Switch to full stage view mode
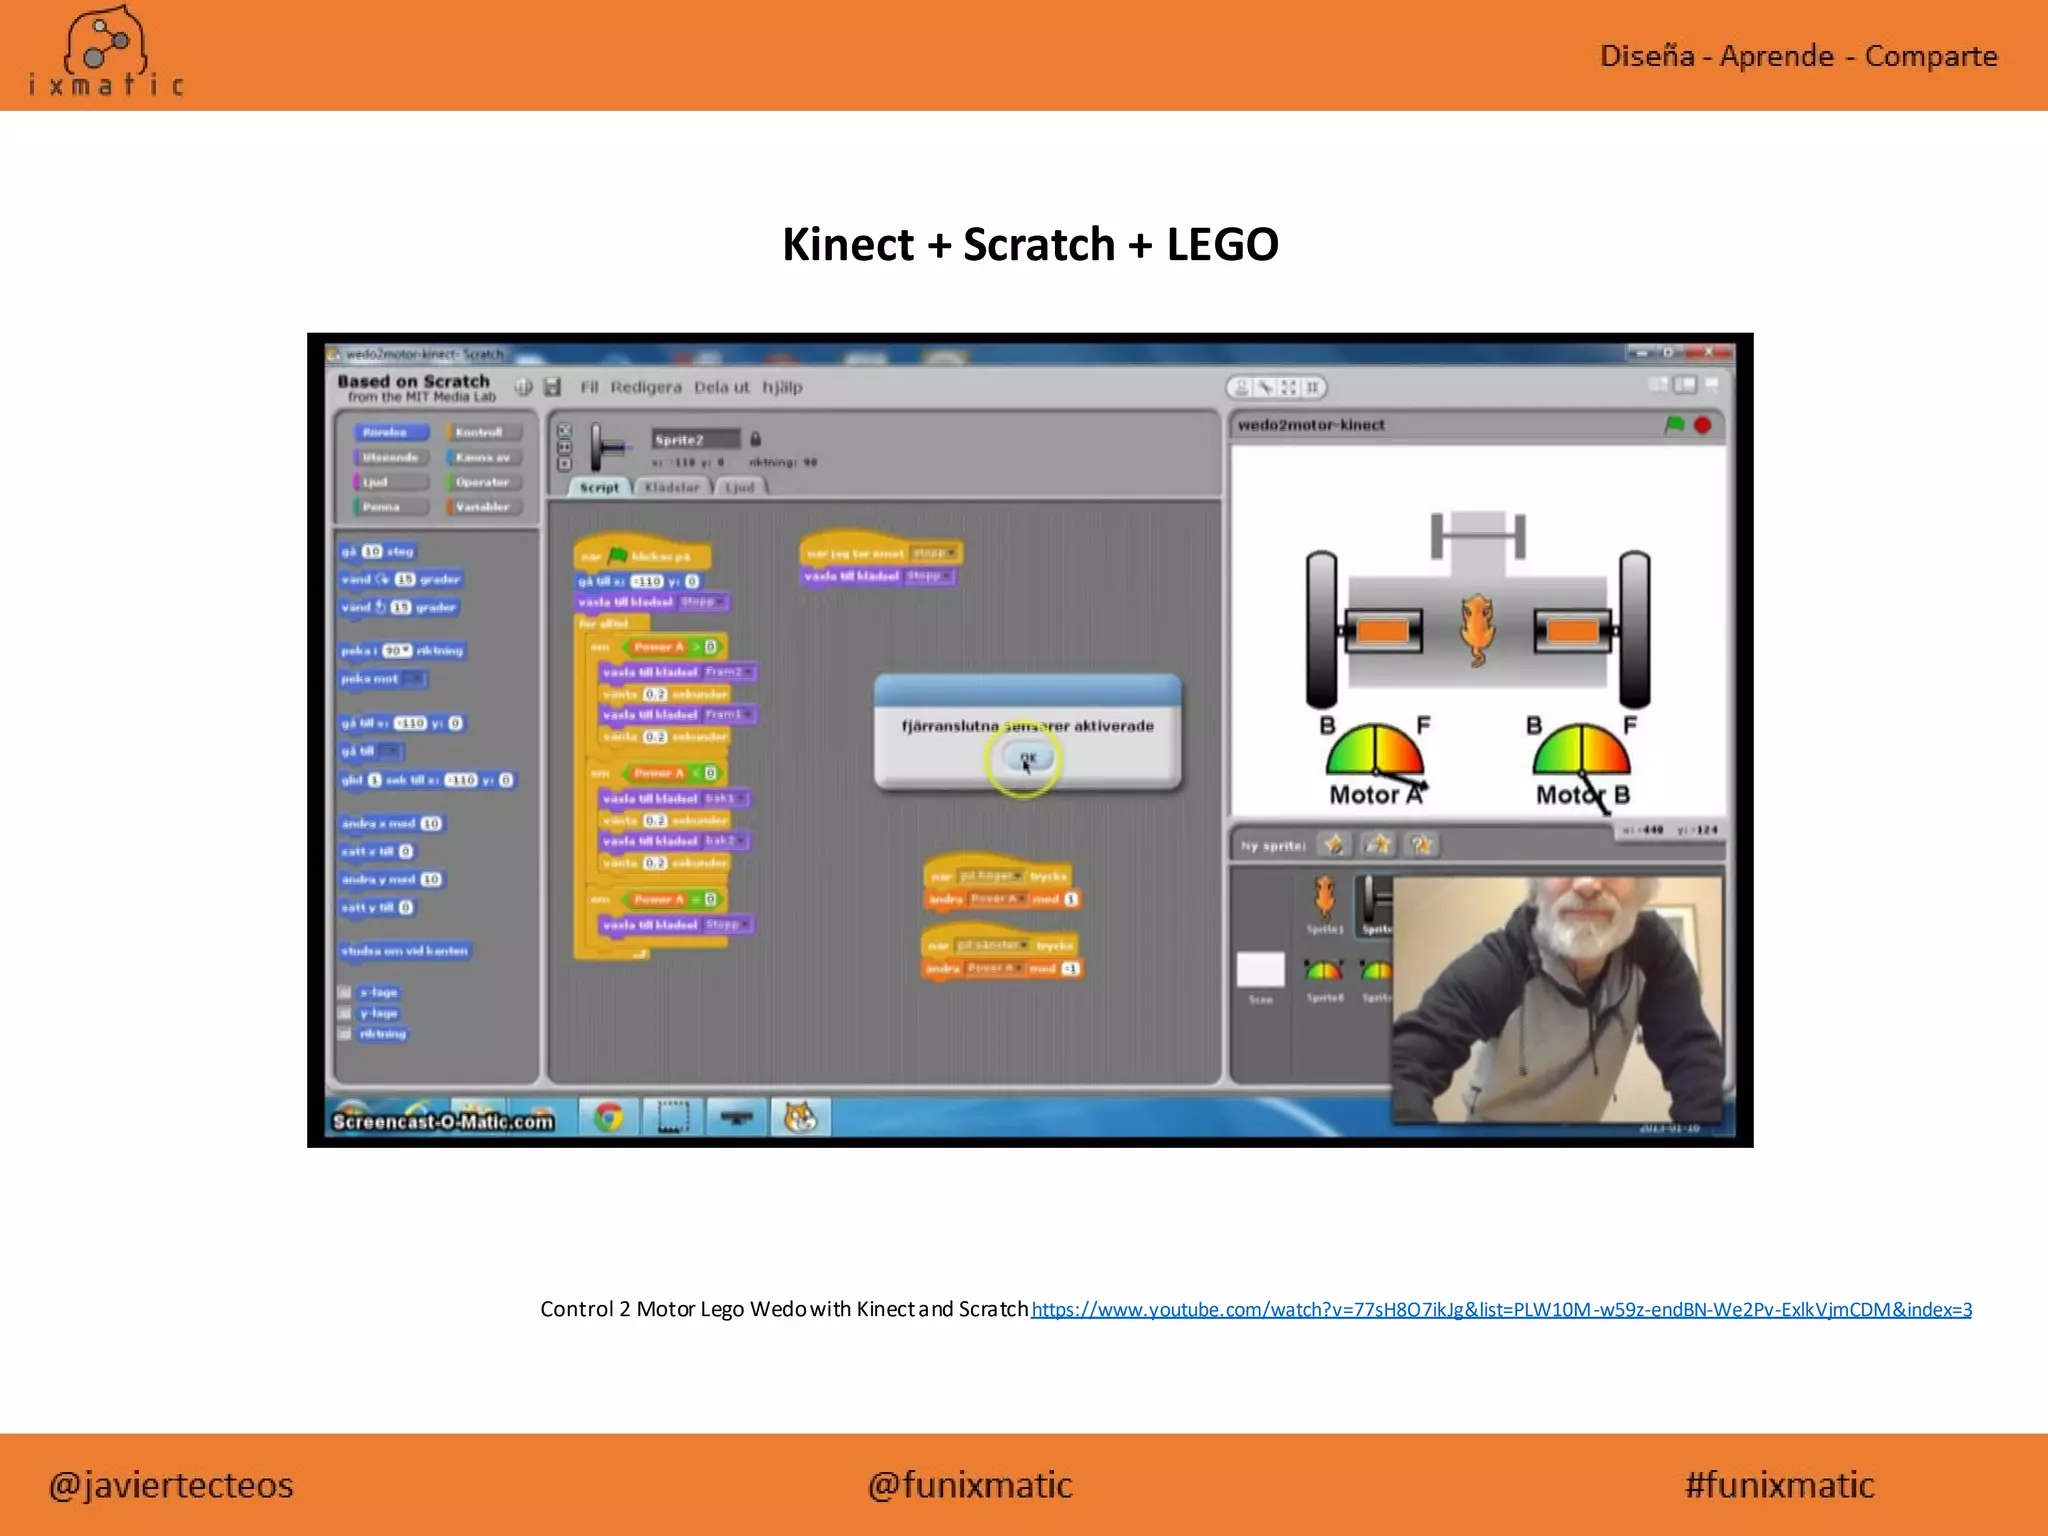Image resolution: width=2048 pixels, height=1536 pixels. tap(1685, 385)
